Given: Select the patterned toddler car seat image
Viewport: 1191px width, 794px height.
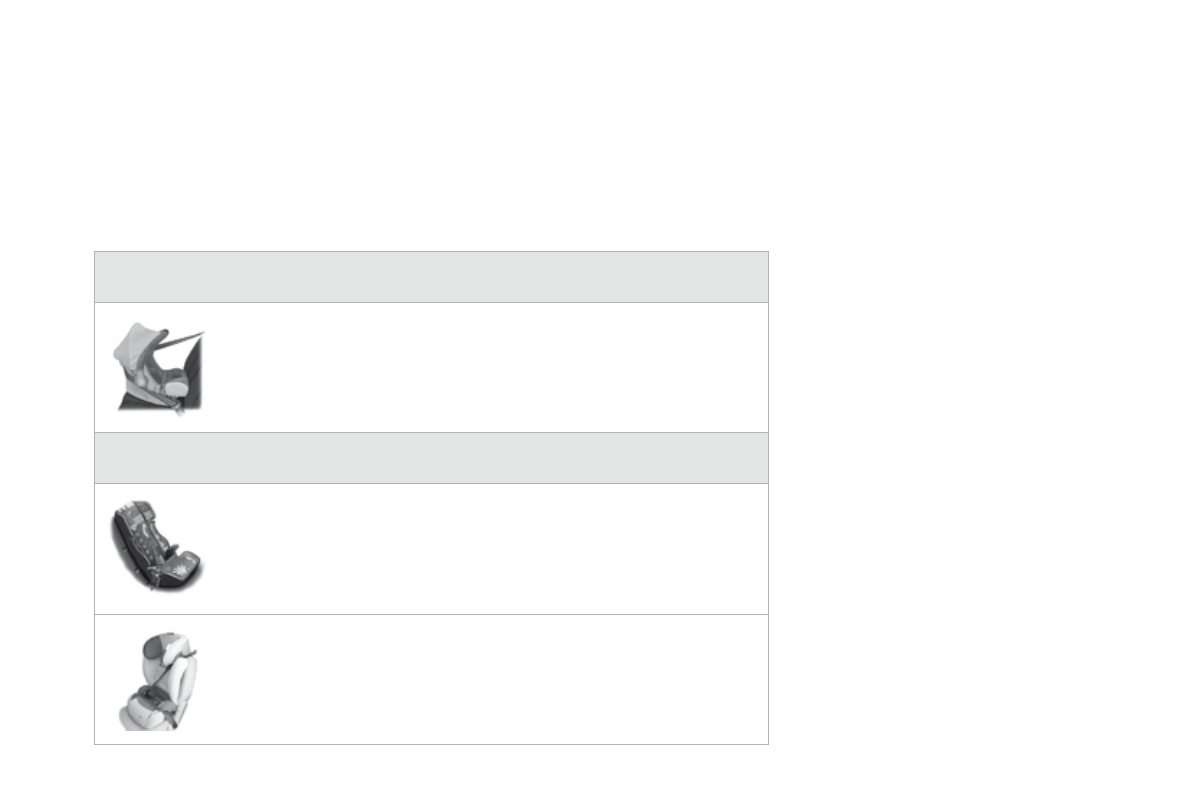Looking at the screenshot, I should point(157,545).
